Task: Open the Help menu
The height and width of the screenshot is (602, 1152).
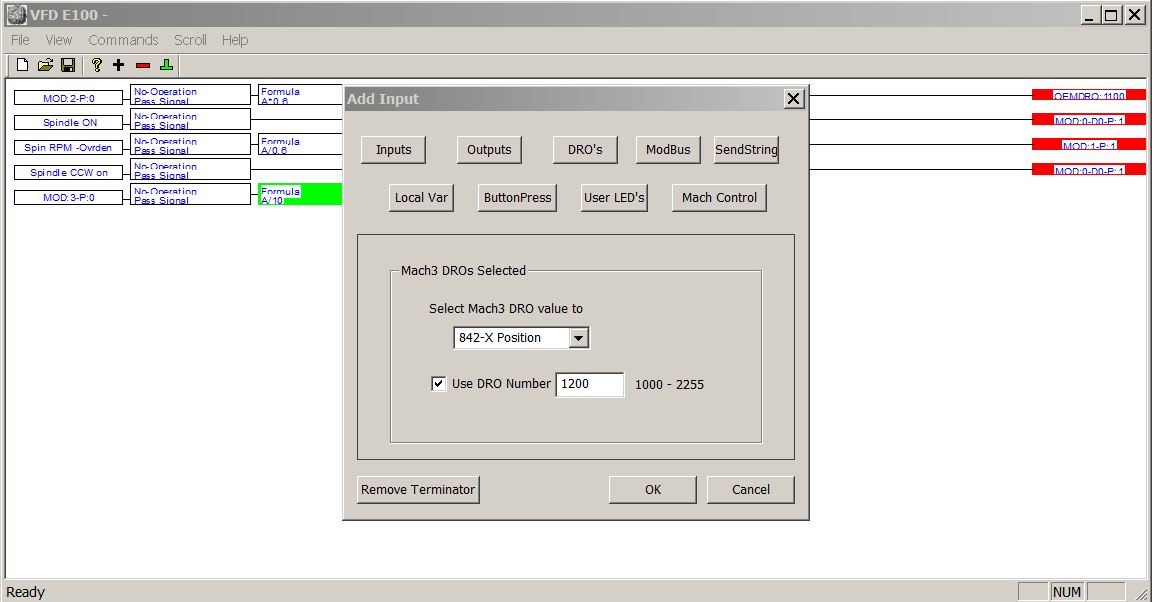Action: [235, 40]
